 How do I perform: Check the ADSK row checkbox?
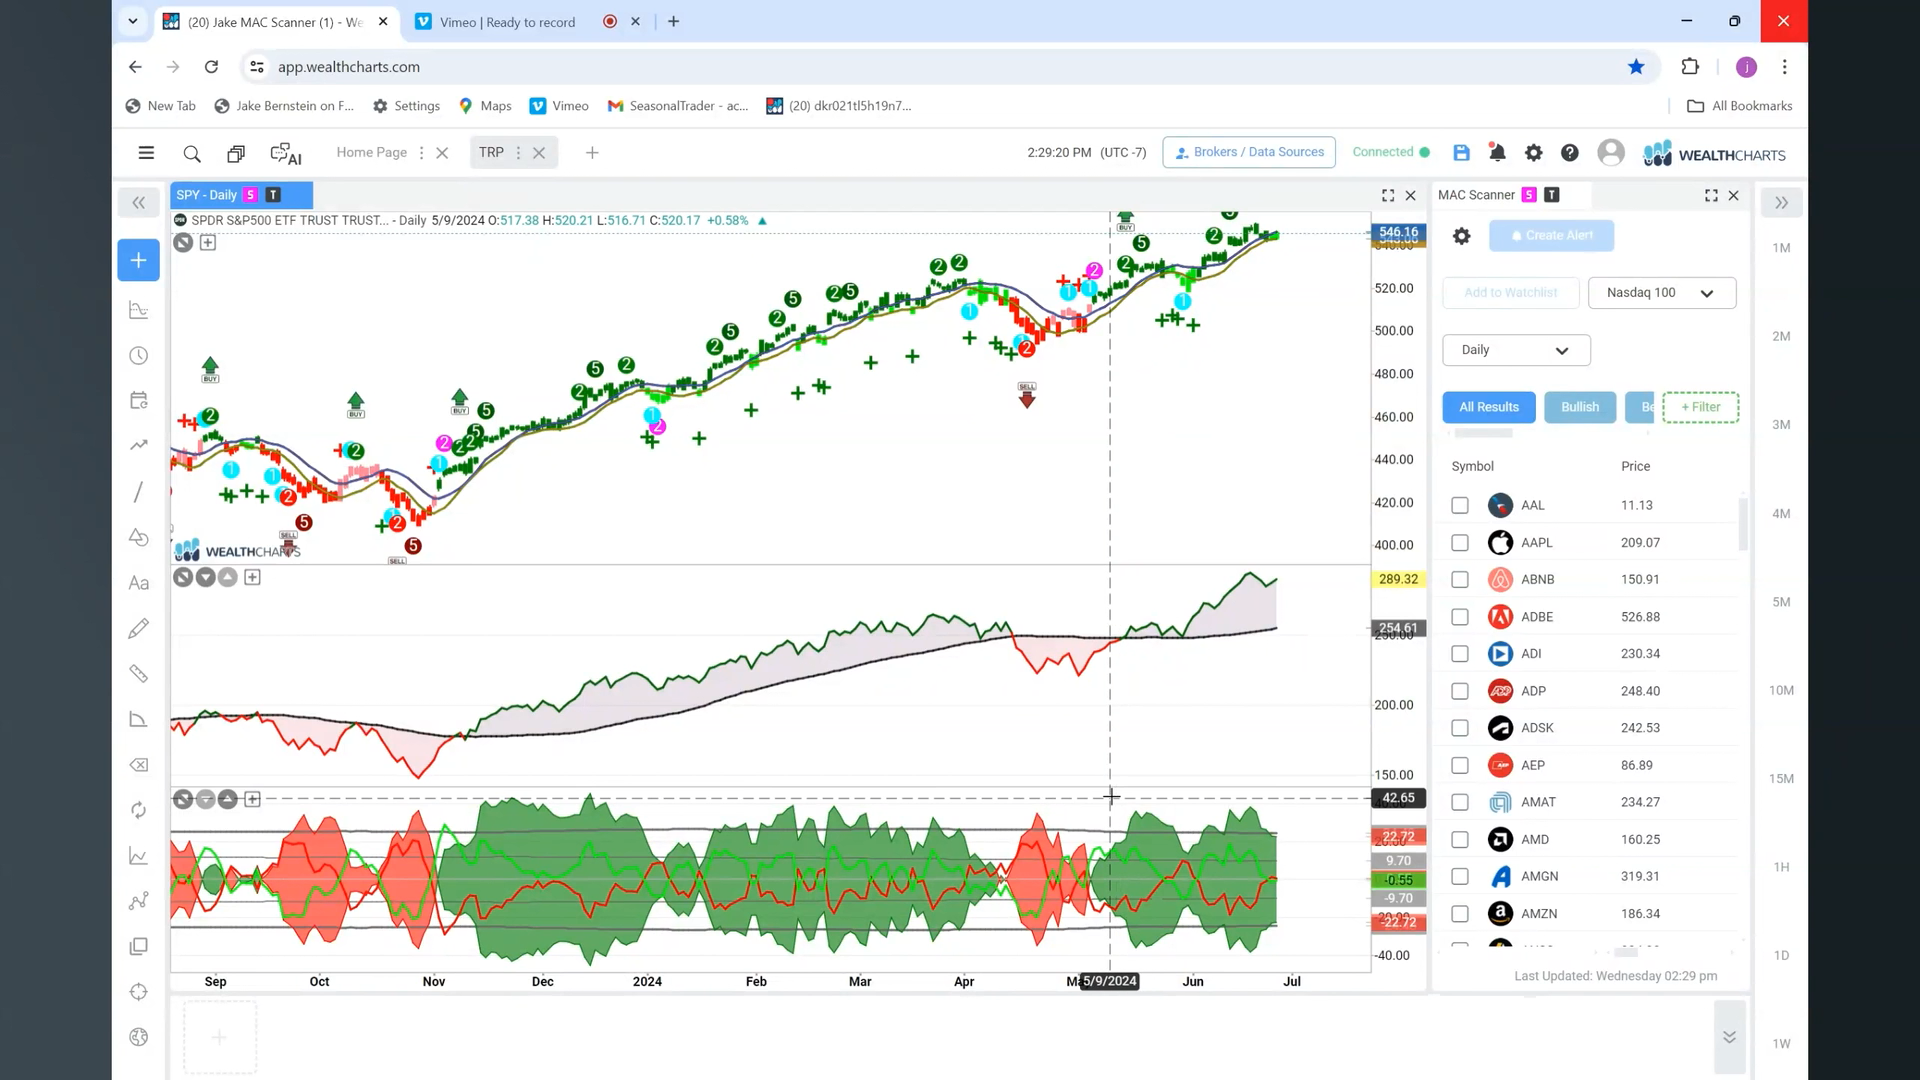click(x=1460, y=728)
